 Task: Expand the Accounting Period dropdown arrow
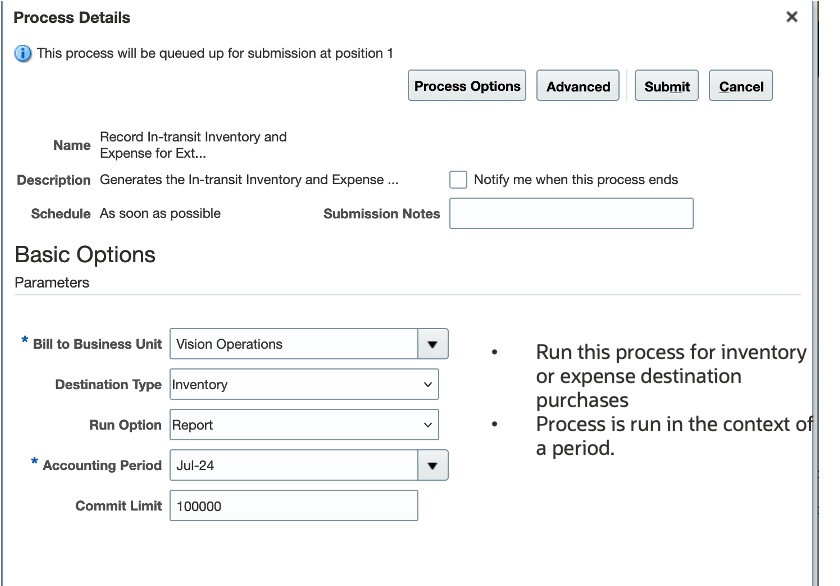tap(432, 465)
